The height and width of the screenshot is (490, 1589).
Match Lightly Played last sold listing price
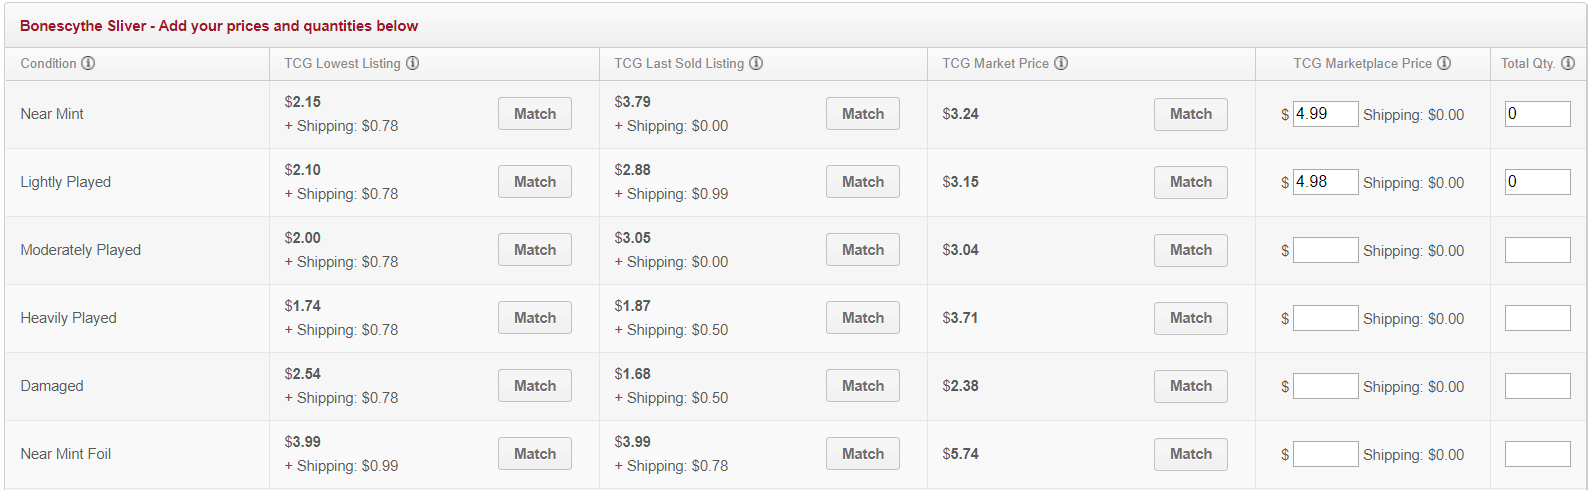pos(862,182)
